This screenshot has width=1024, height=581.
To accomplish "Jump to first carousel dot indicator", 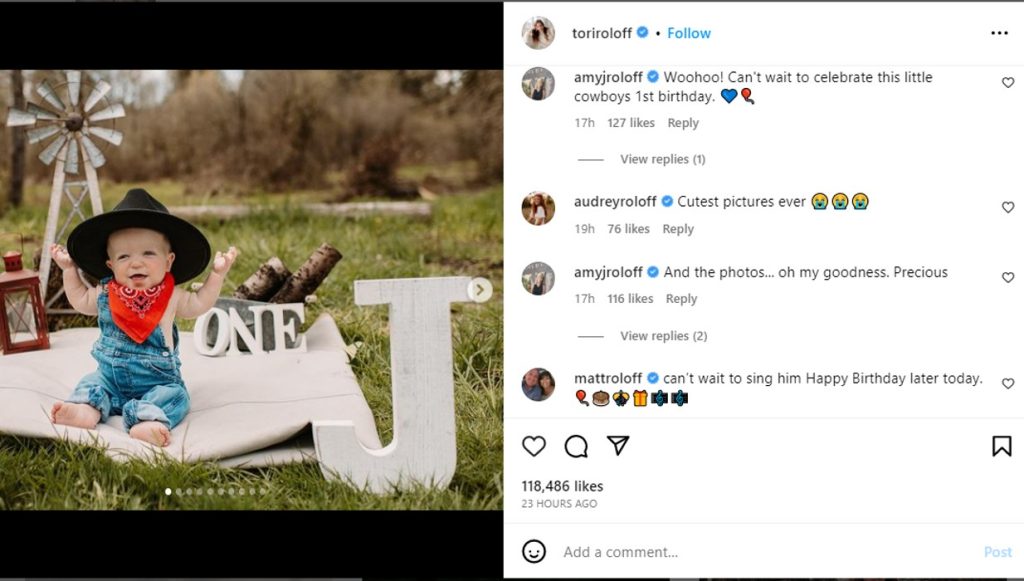I will click(x=168, y=491).
